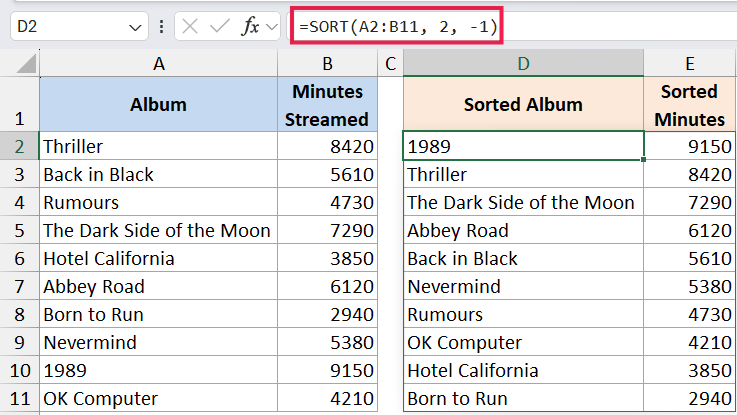737x415 pixels.
Task: Click the 'Minutes Streamed' header cell
Action: [328, 104]
